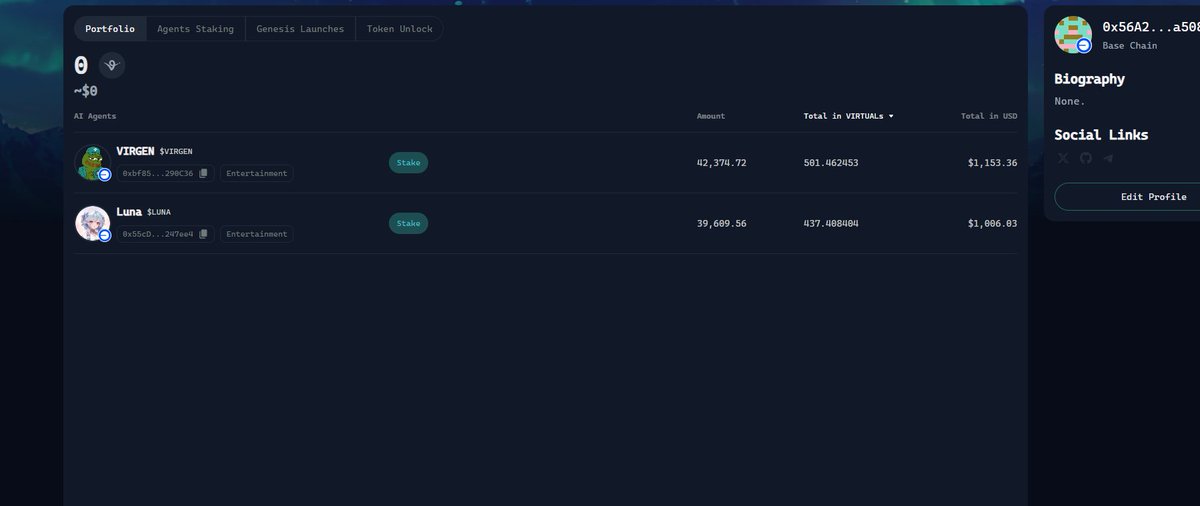Click the Total in USD header
The image size is (1200, 506).
pyautogui.click(x=989, y=116)
